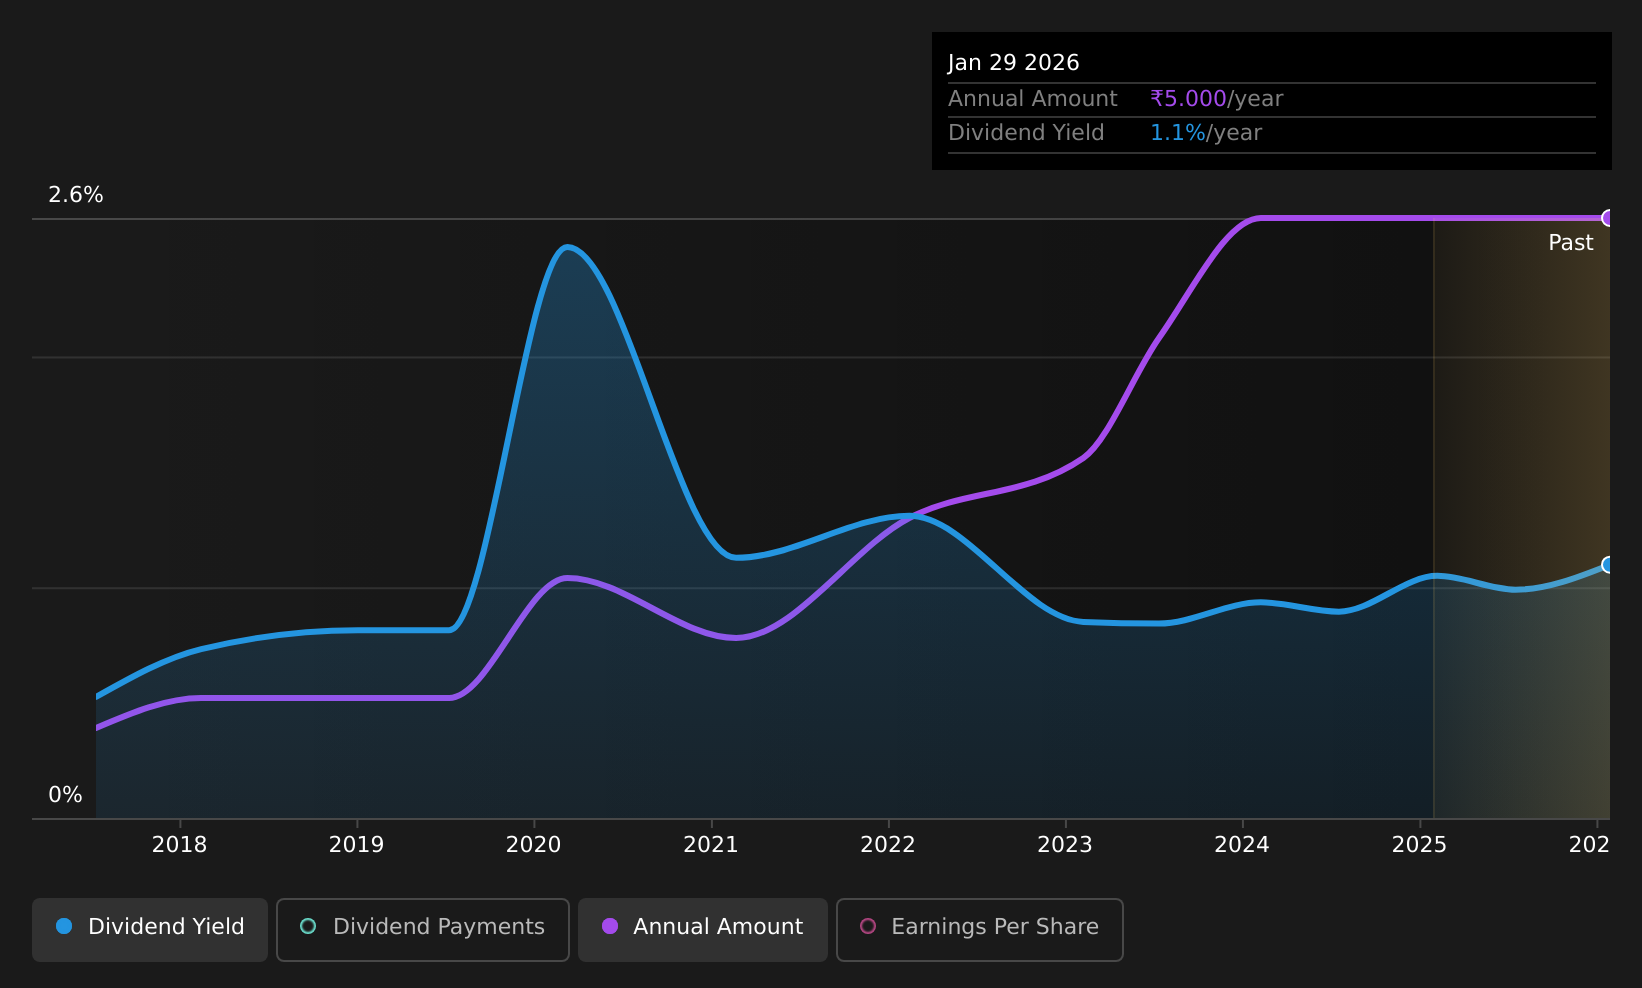Image resolution: width=1642 pixels, height=988 pixels.
Task: Click the Jan 29 2026 tooltip date
Action: tap(1014, 63)
